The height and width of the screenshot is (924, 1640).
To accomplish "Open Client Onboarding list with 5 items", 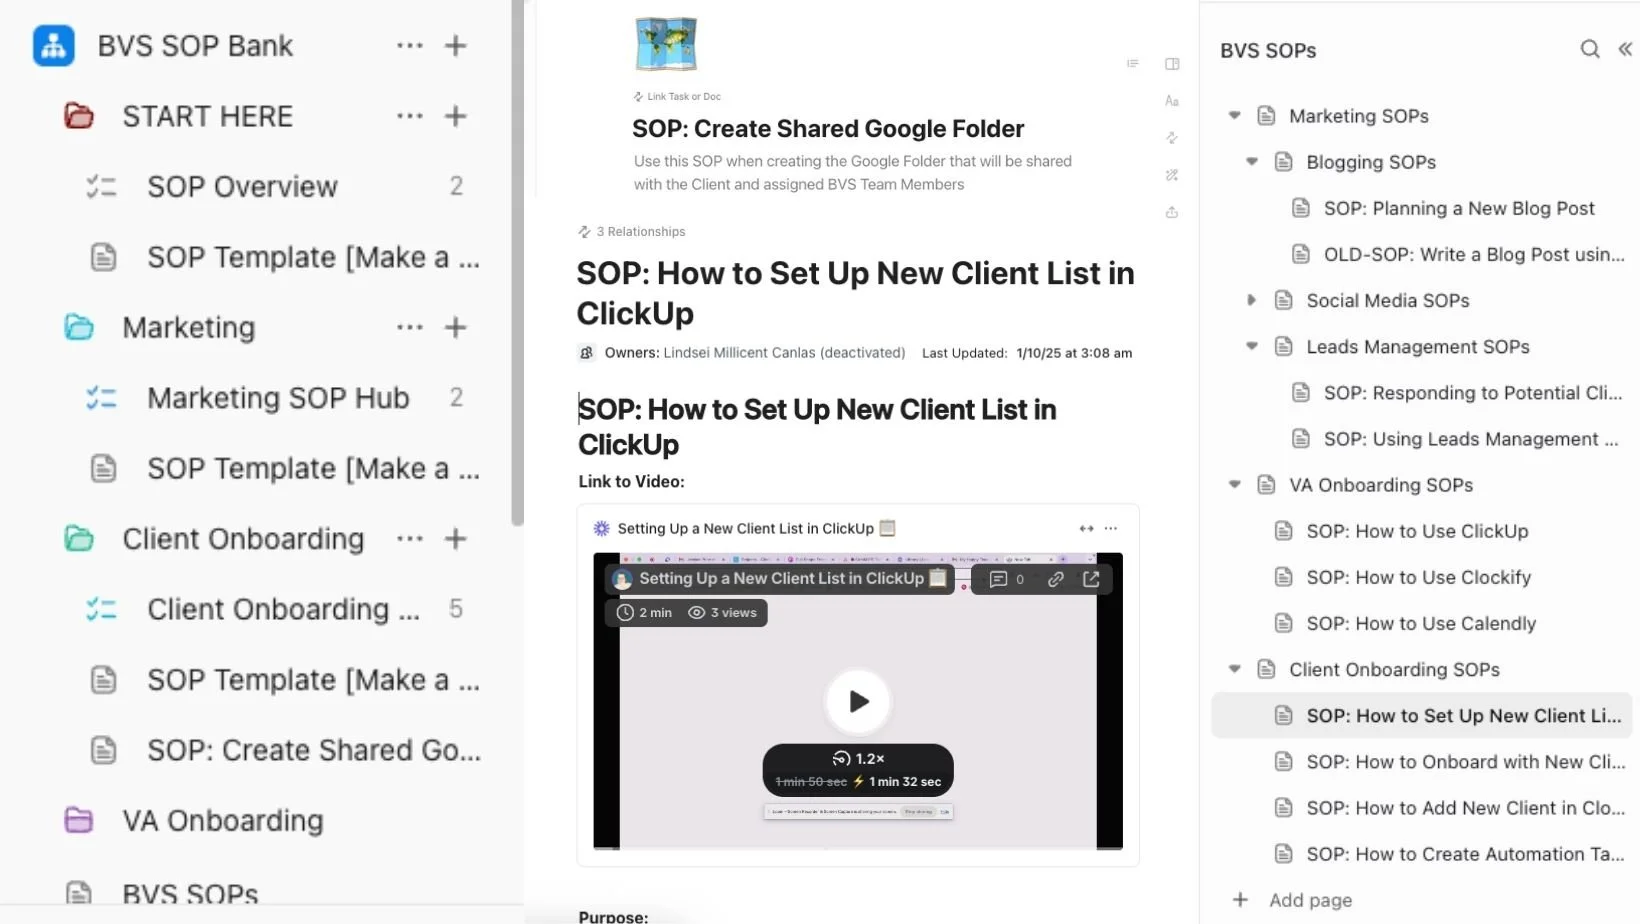I will coord(283,609).
